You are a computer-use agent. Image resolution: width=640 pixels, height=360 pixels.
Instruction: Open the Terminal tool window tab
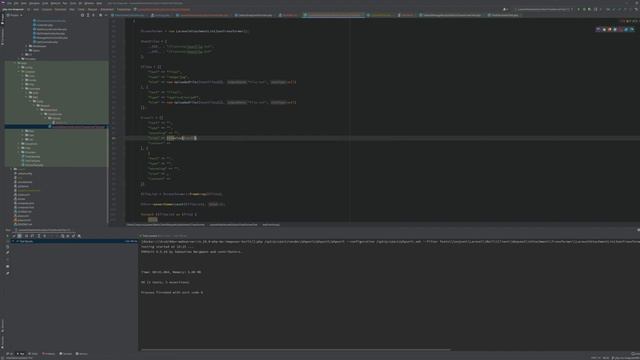[x=66, y=354]
